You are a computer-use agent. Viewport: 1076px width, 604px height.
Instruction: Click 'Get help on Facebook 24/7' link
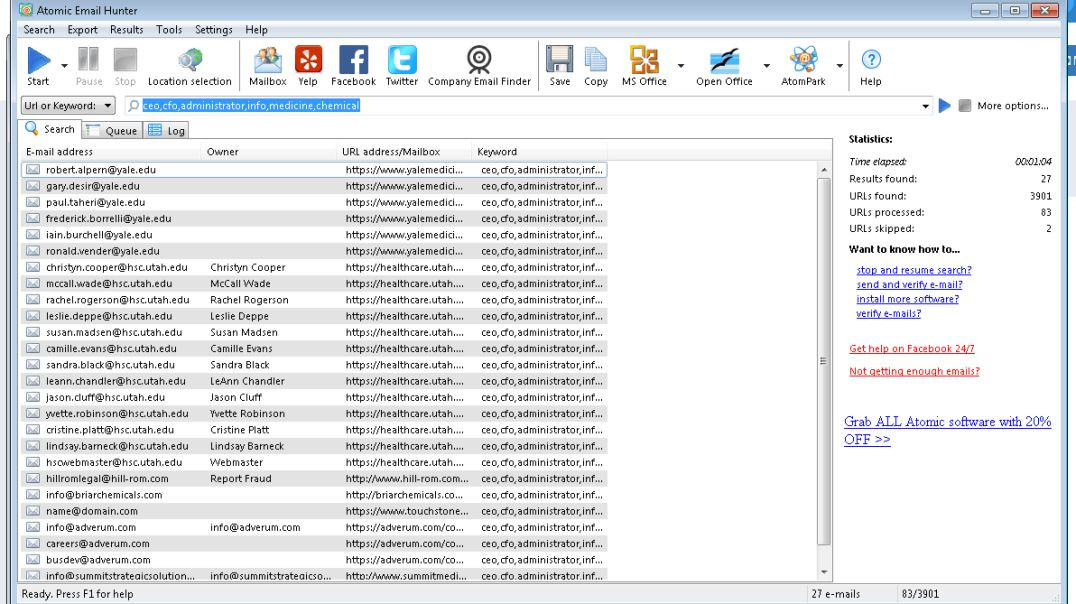coord(911,349)
